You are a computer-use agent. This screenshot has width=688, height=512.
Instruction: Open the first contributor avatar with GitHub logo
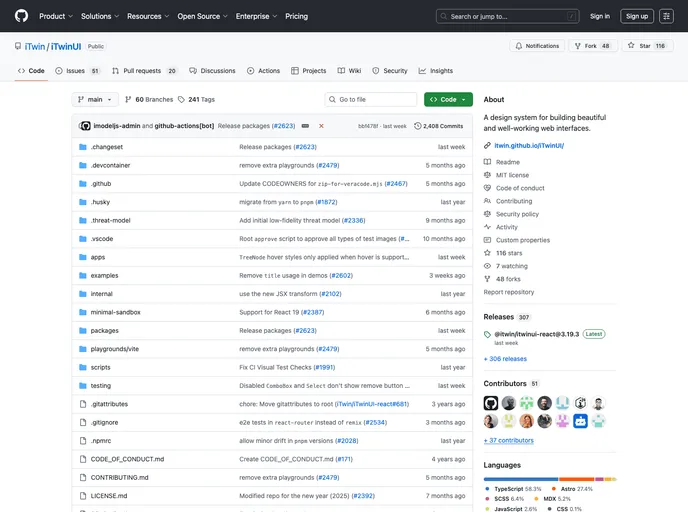[491, 403]
